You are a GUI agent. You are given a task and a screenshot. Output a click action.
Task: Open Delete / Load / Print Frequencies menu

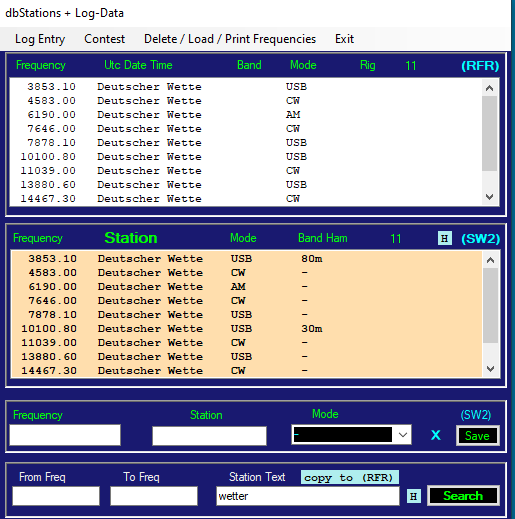pos(230,39)
